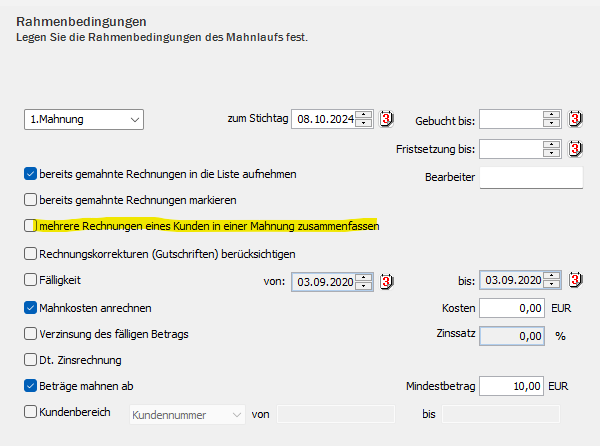Focus the Mindestbetrag input field
Screen dimensions: 600x446
[x=512, y=385]
